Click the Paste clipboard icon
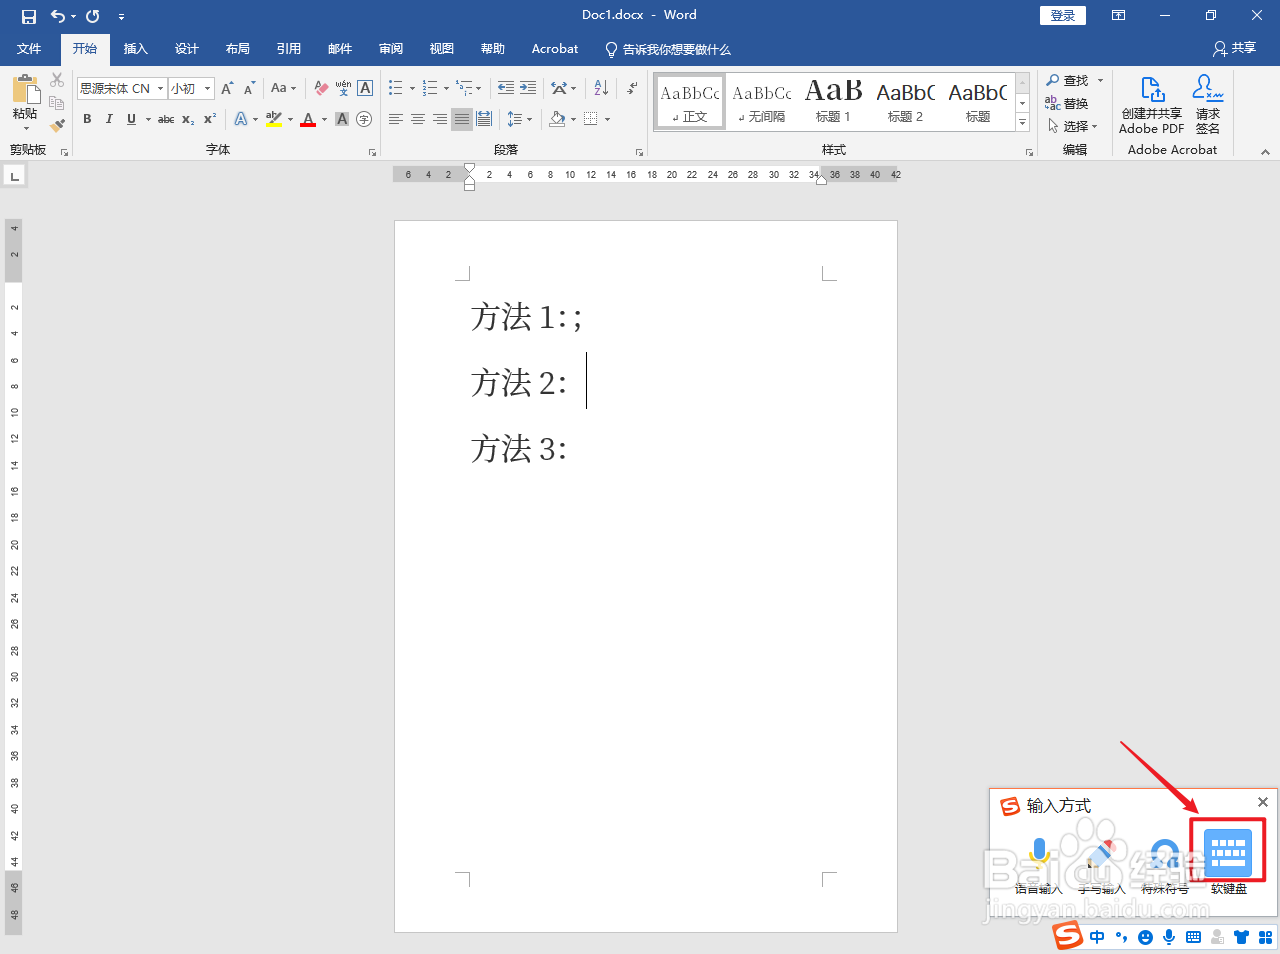Image resolution: width=1280 pixels, height=954 pixels. [x=25, y=90]
